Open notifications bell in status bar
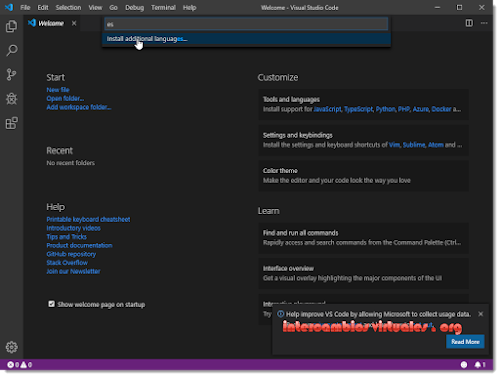Image resolution: width=500 pixels, height=377 pixels. coord(480,365)
